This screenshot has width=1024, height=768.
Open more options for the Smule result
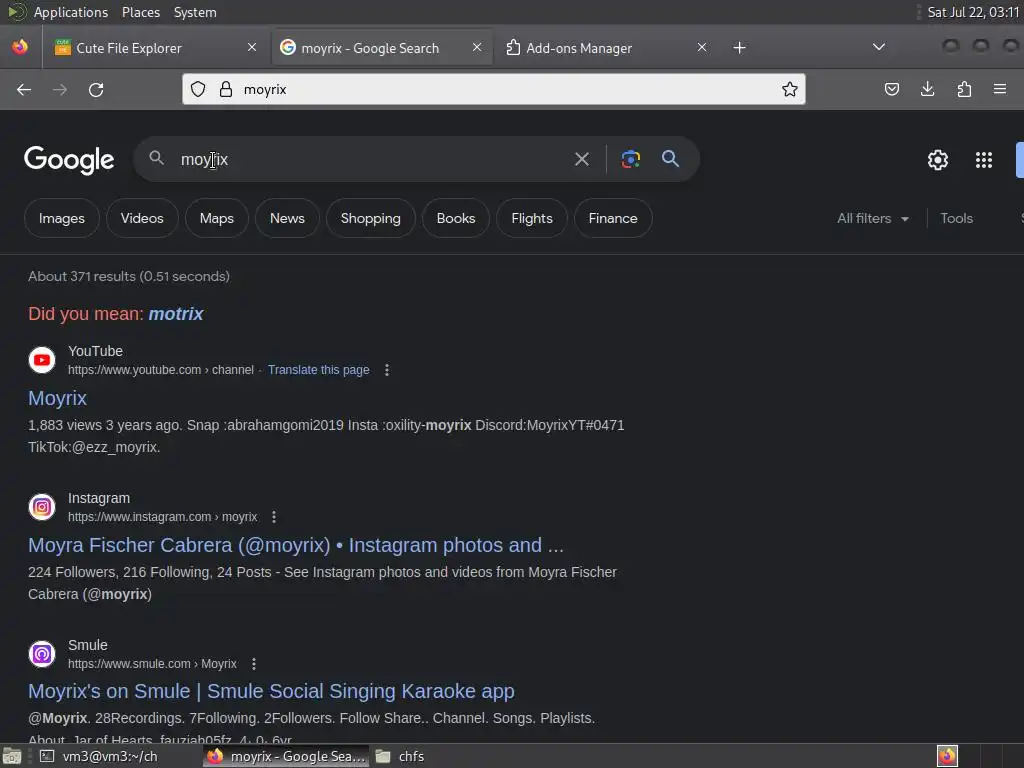coord(253,664)
